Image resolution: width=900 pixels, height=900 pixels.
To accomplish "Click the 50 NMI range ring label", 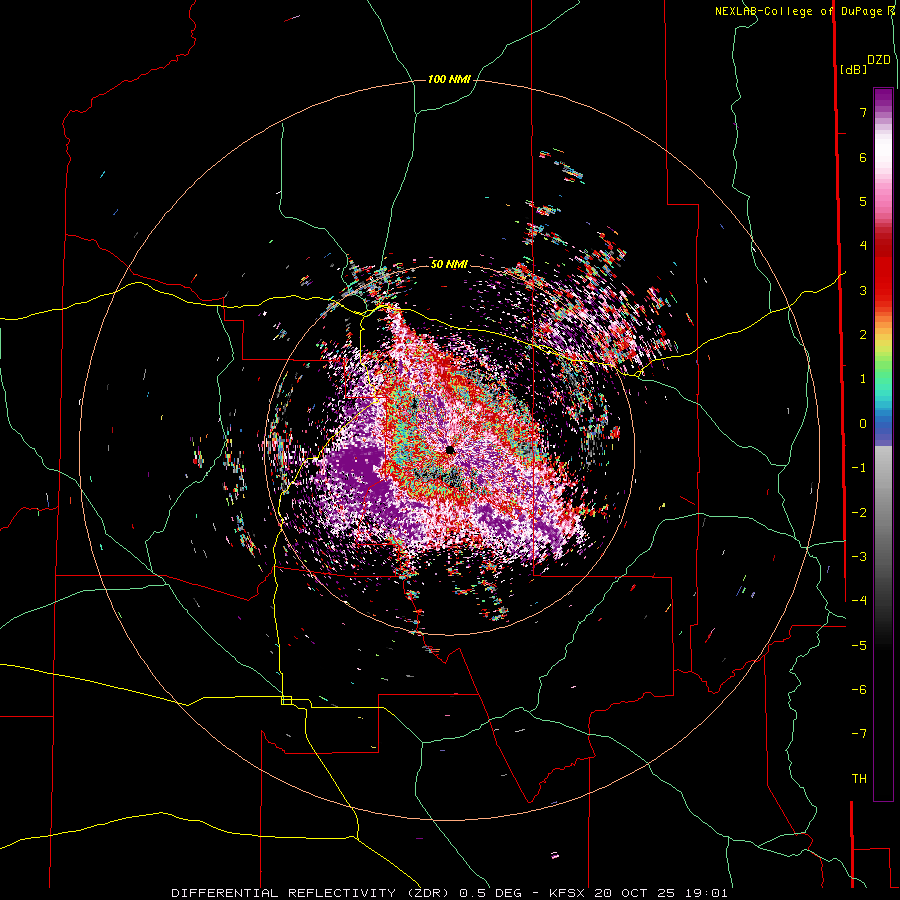I will (449, 264).
